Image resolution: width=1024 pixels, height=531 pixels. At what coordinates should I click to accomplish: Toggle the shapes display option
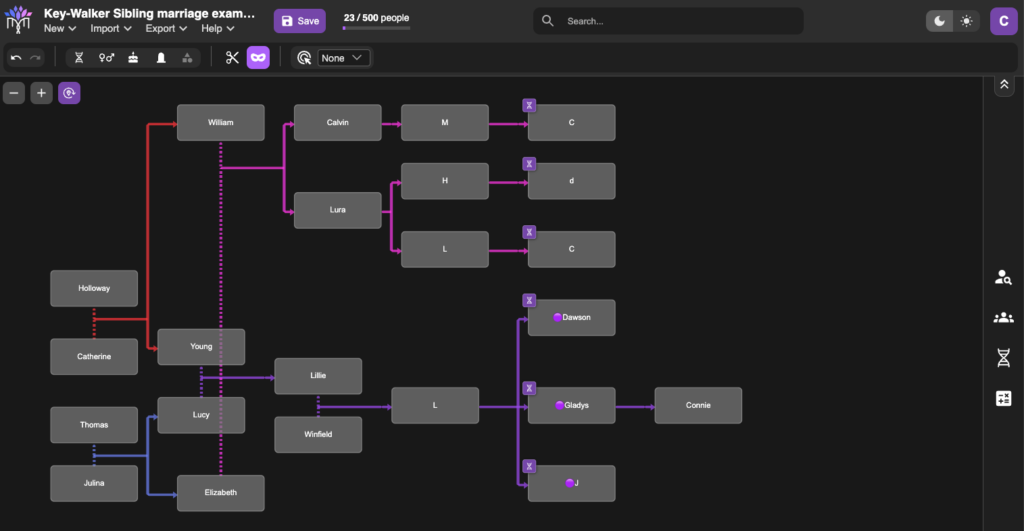[187, 58]
